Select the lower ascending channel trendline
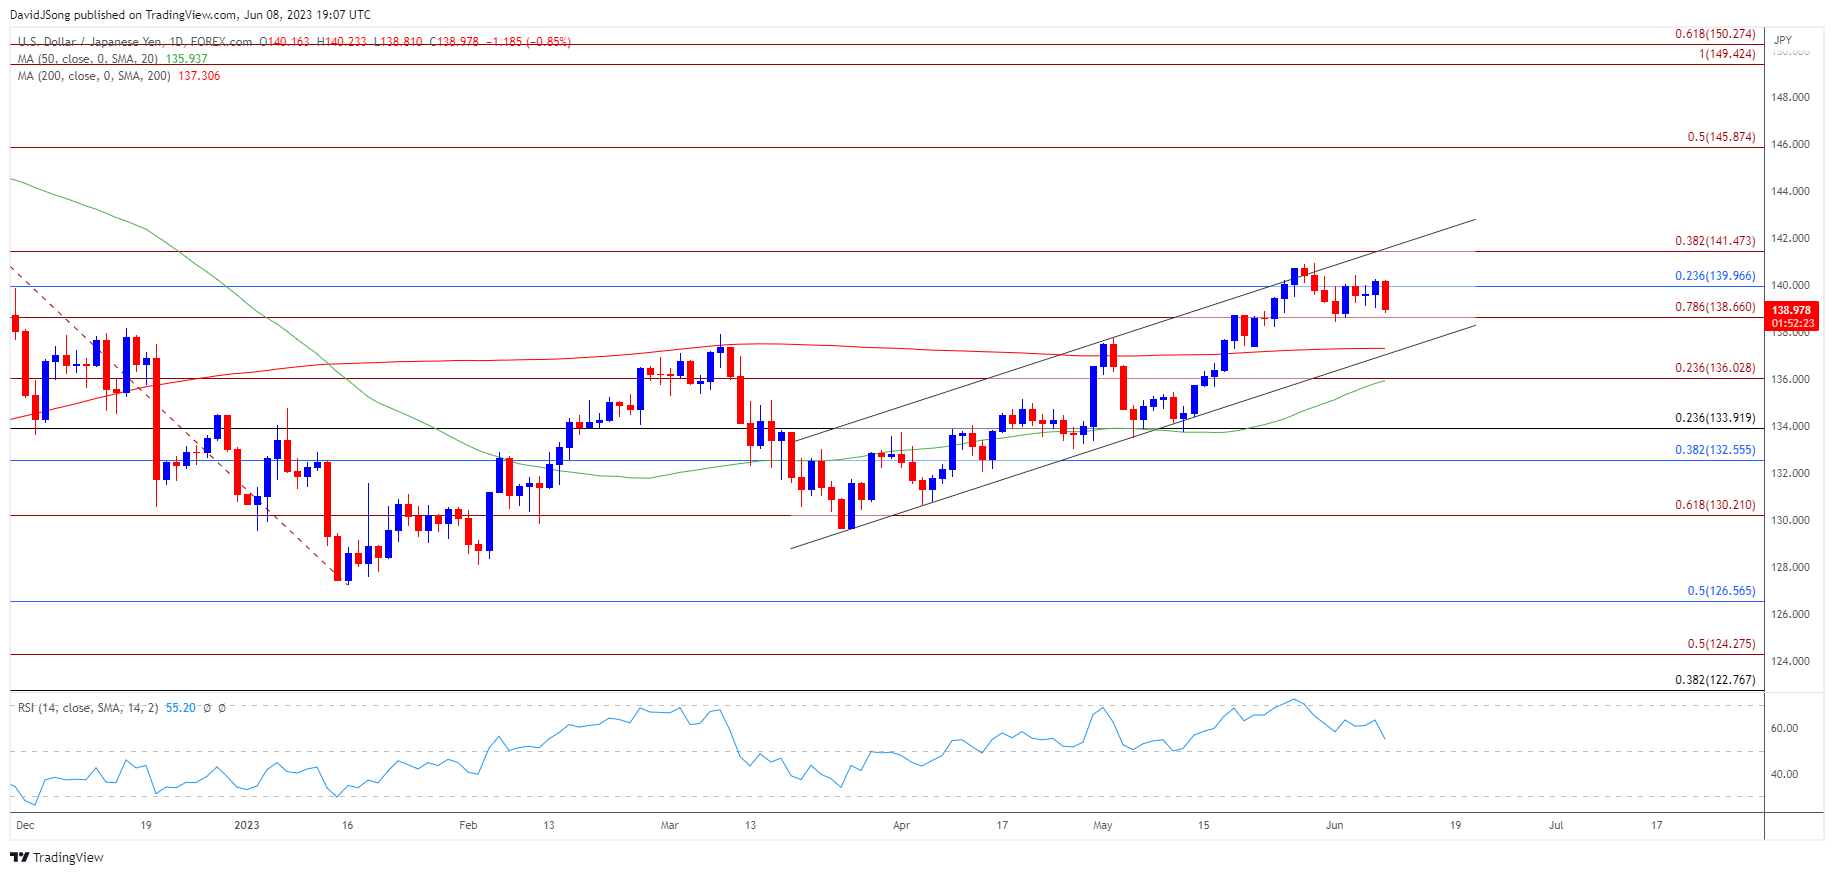The image size is (1834, 875). [1133, 436]
